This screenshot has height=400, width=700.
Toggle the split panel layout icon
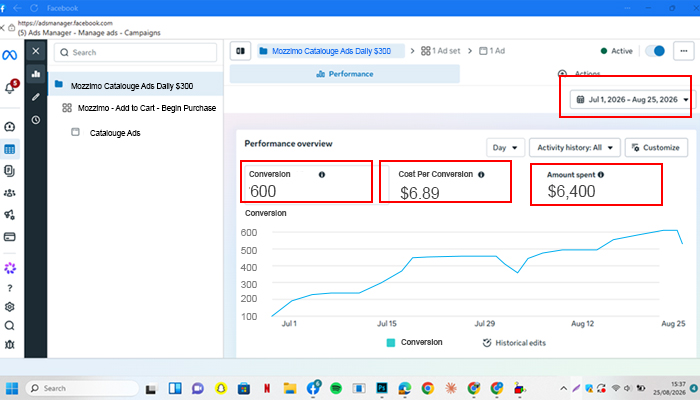pos(240,51)
